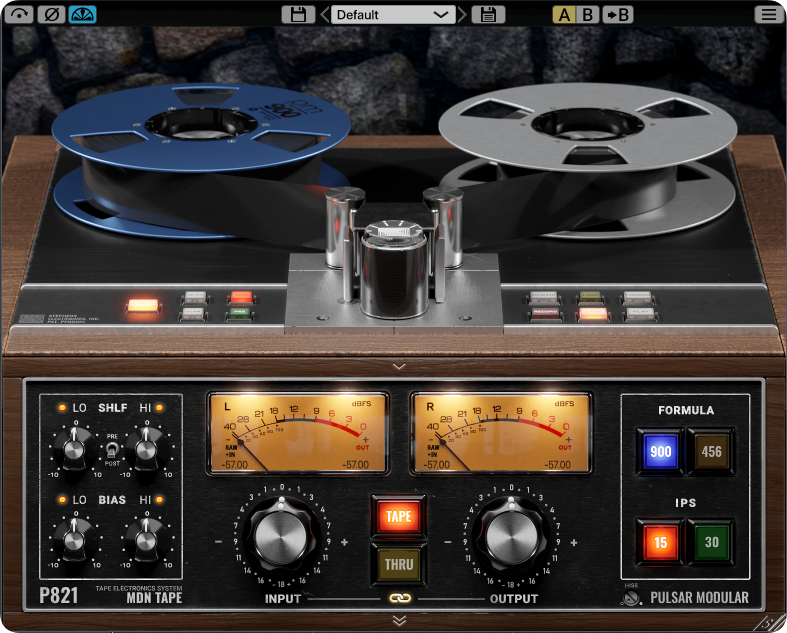This screenshot has width=787, height=633.
Task: Expand the bottom panel with double chevron
Action: (x=399, y=620)
